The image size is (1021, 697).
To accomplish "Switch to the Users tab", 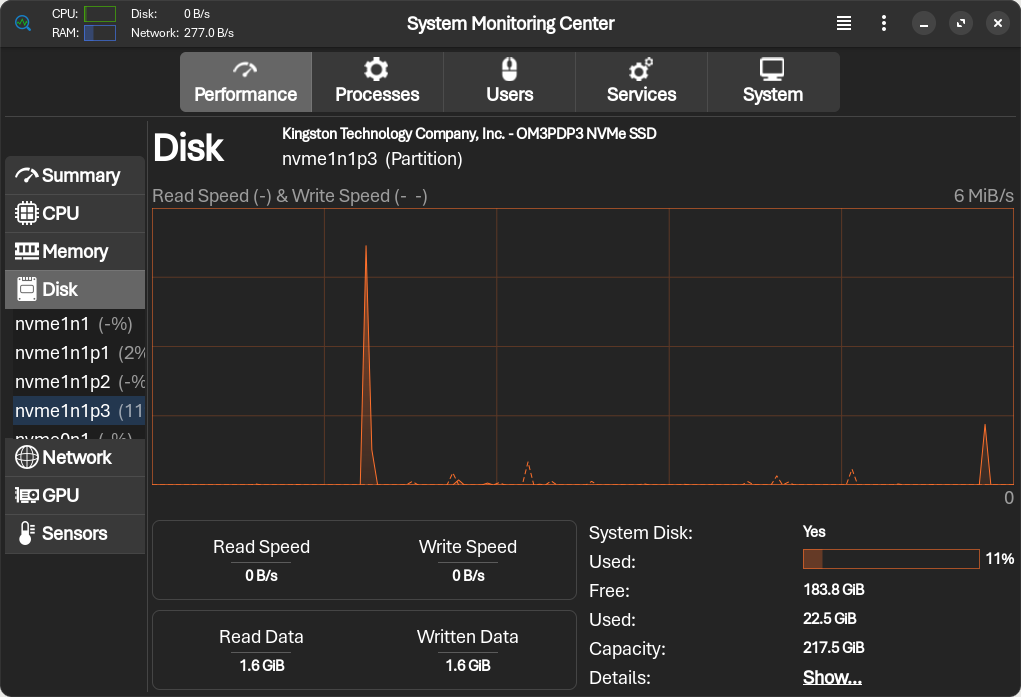I will pyautogui.click(x=509, y=82).
